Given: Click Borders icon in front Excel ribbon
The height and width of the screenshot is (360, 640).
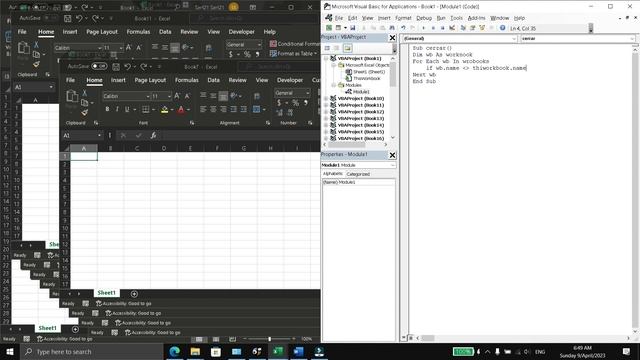Looking at the screenshot, I should [x=145, y=109].
